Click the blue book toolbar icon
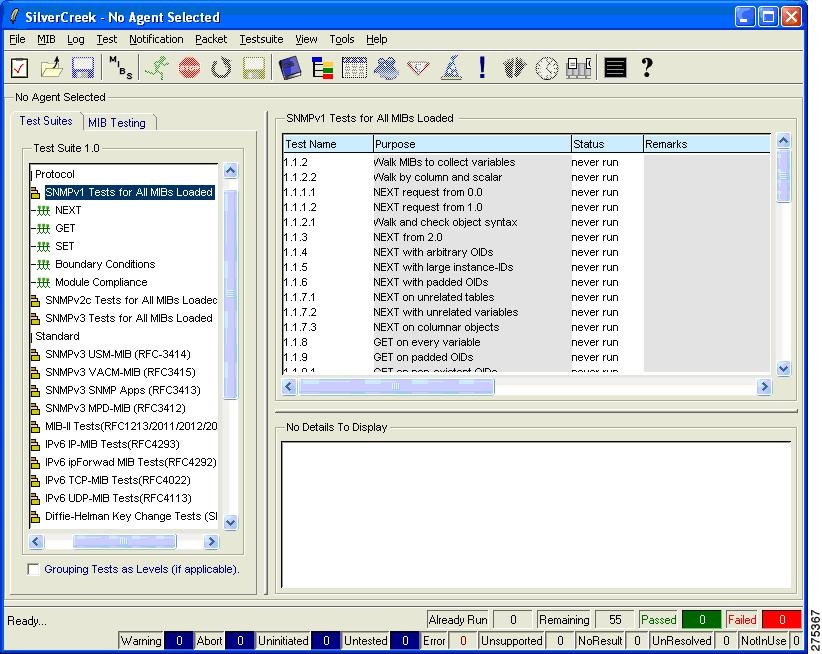 click(x=290, y=68)
